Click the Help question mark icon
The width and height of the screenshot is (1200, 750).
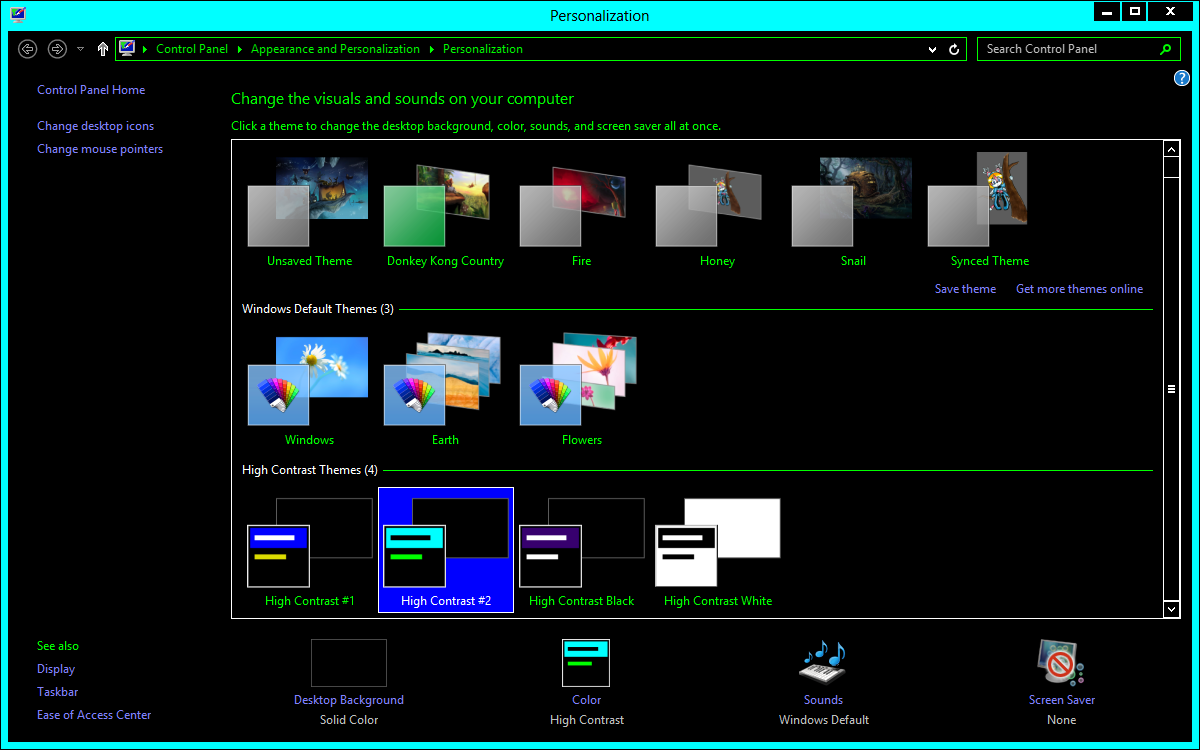pyautogui.click(x=1181, y=79)
